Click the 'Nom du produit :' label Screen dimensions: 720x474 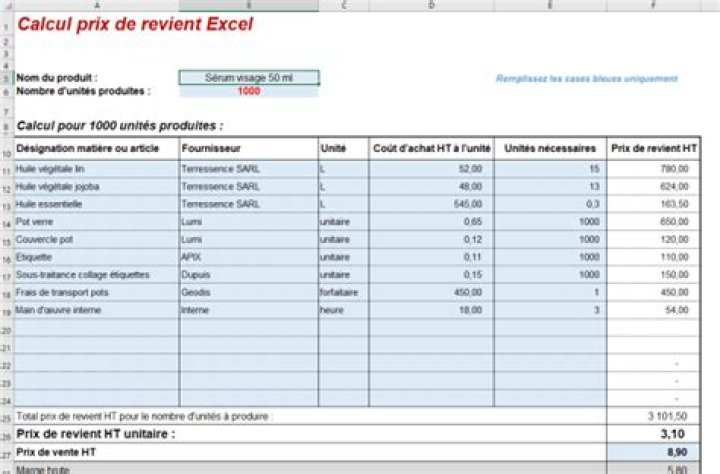(57, 78)
